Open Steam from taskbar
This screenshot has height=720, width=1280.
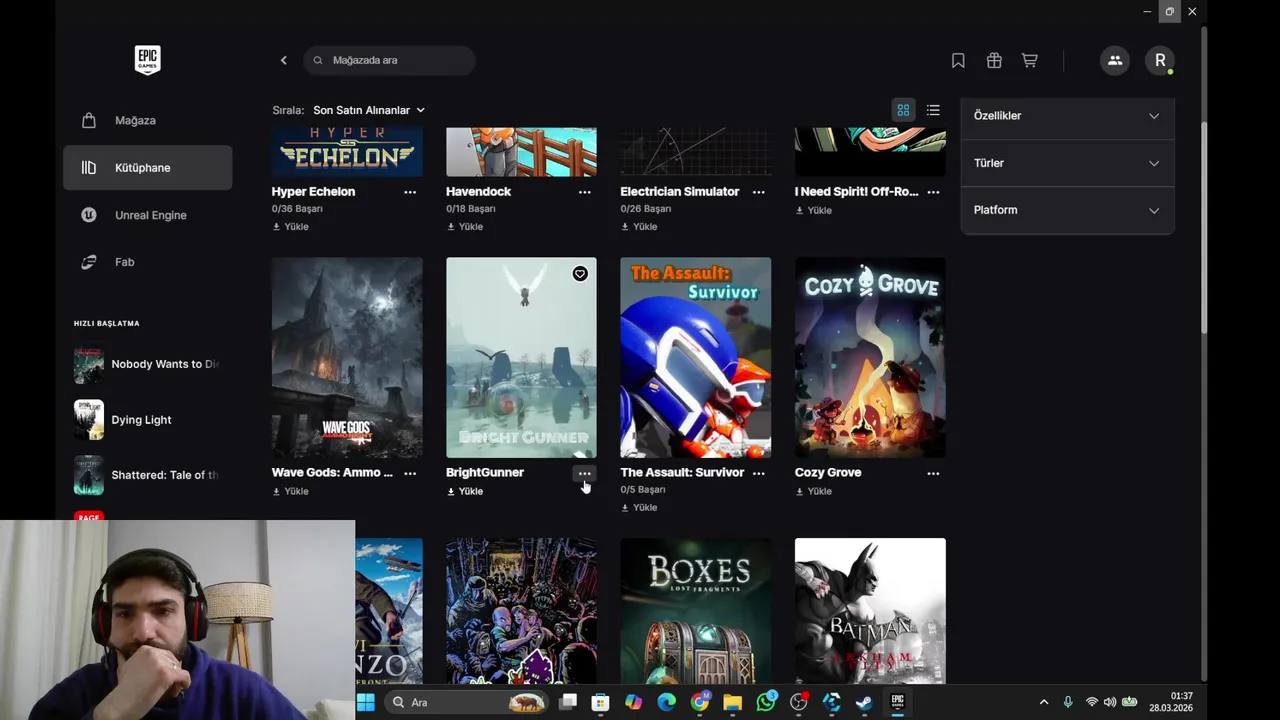(x=864, y=702)
